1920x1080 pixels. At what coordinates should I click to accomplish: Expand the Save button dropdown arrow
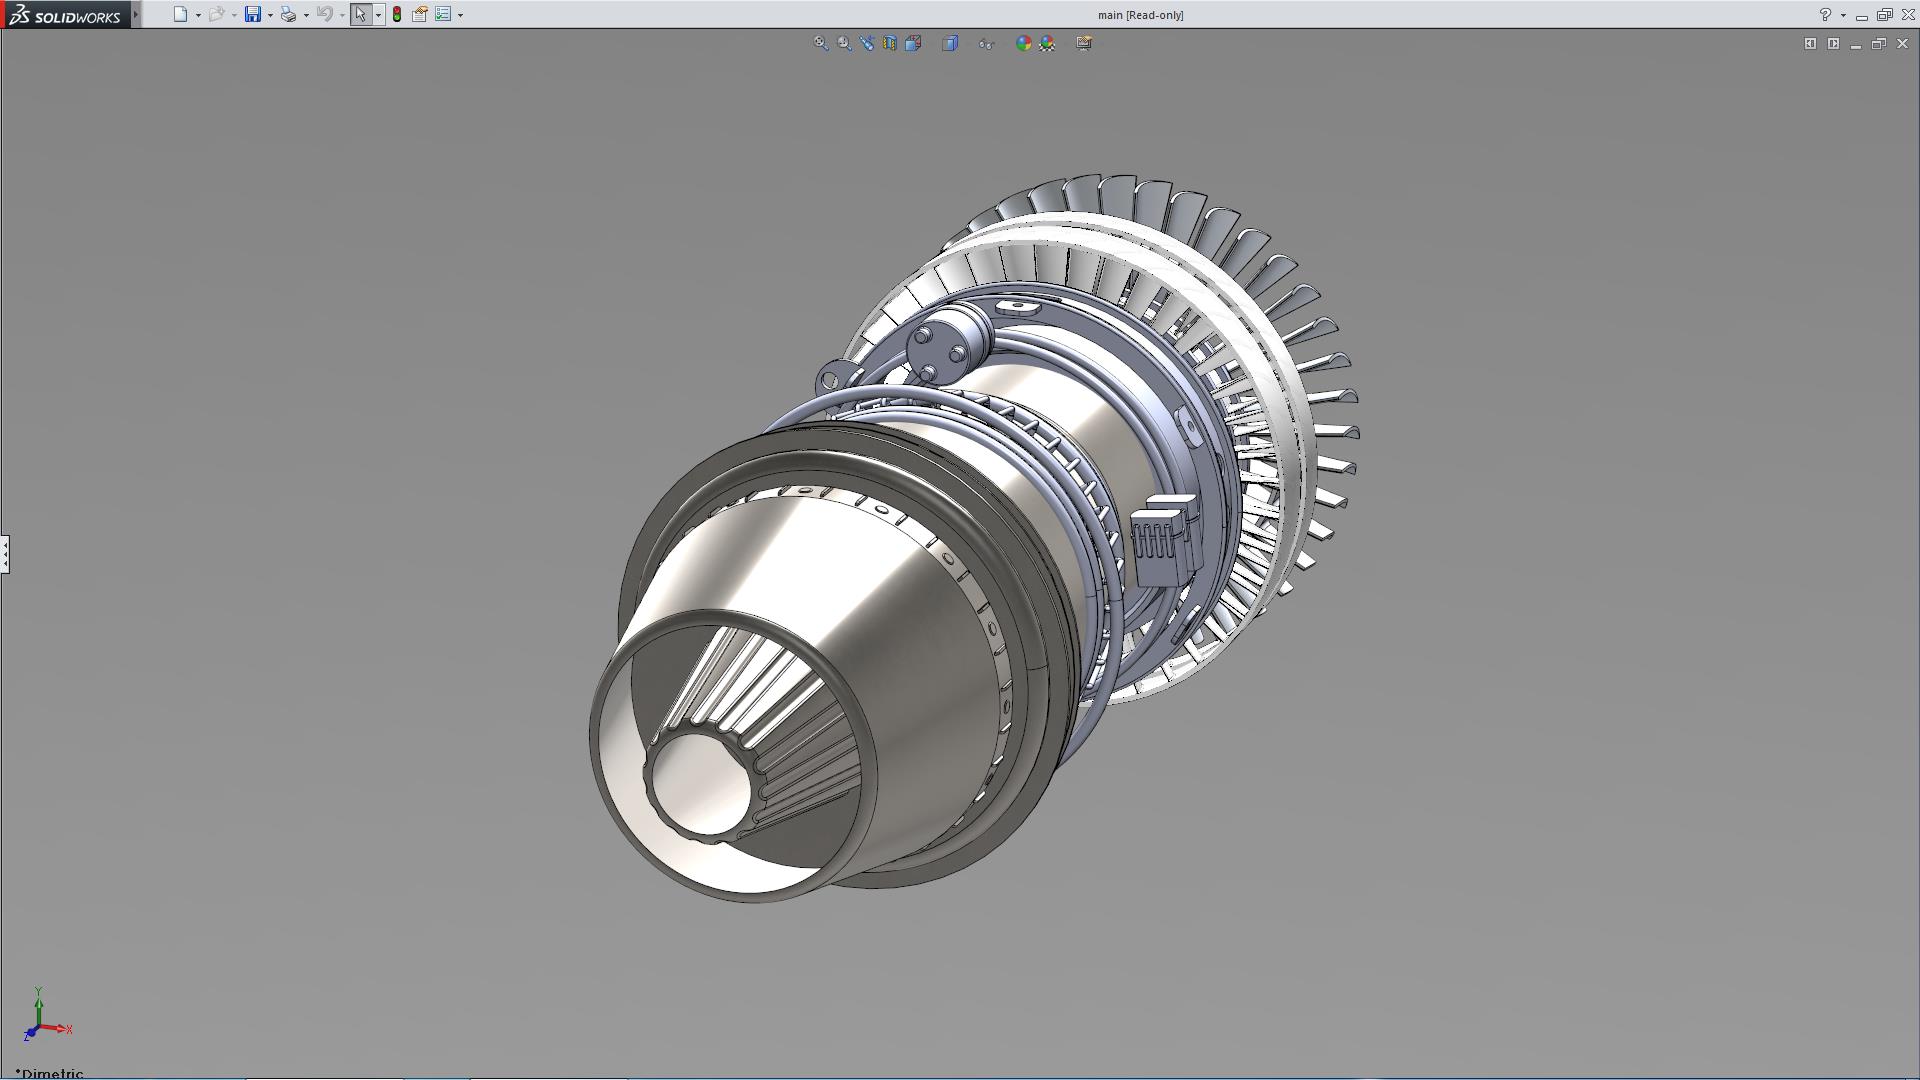tap(270, 15)
